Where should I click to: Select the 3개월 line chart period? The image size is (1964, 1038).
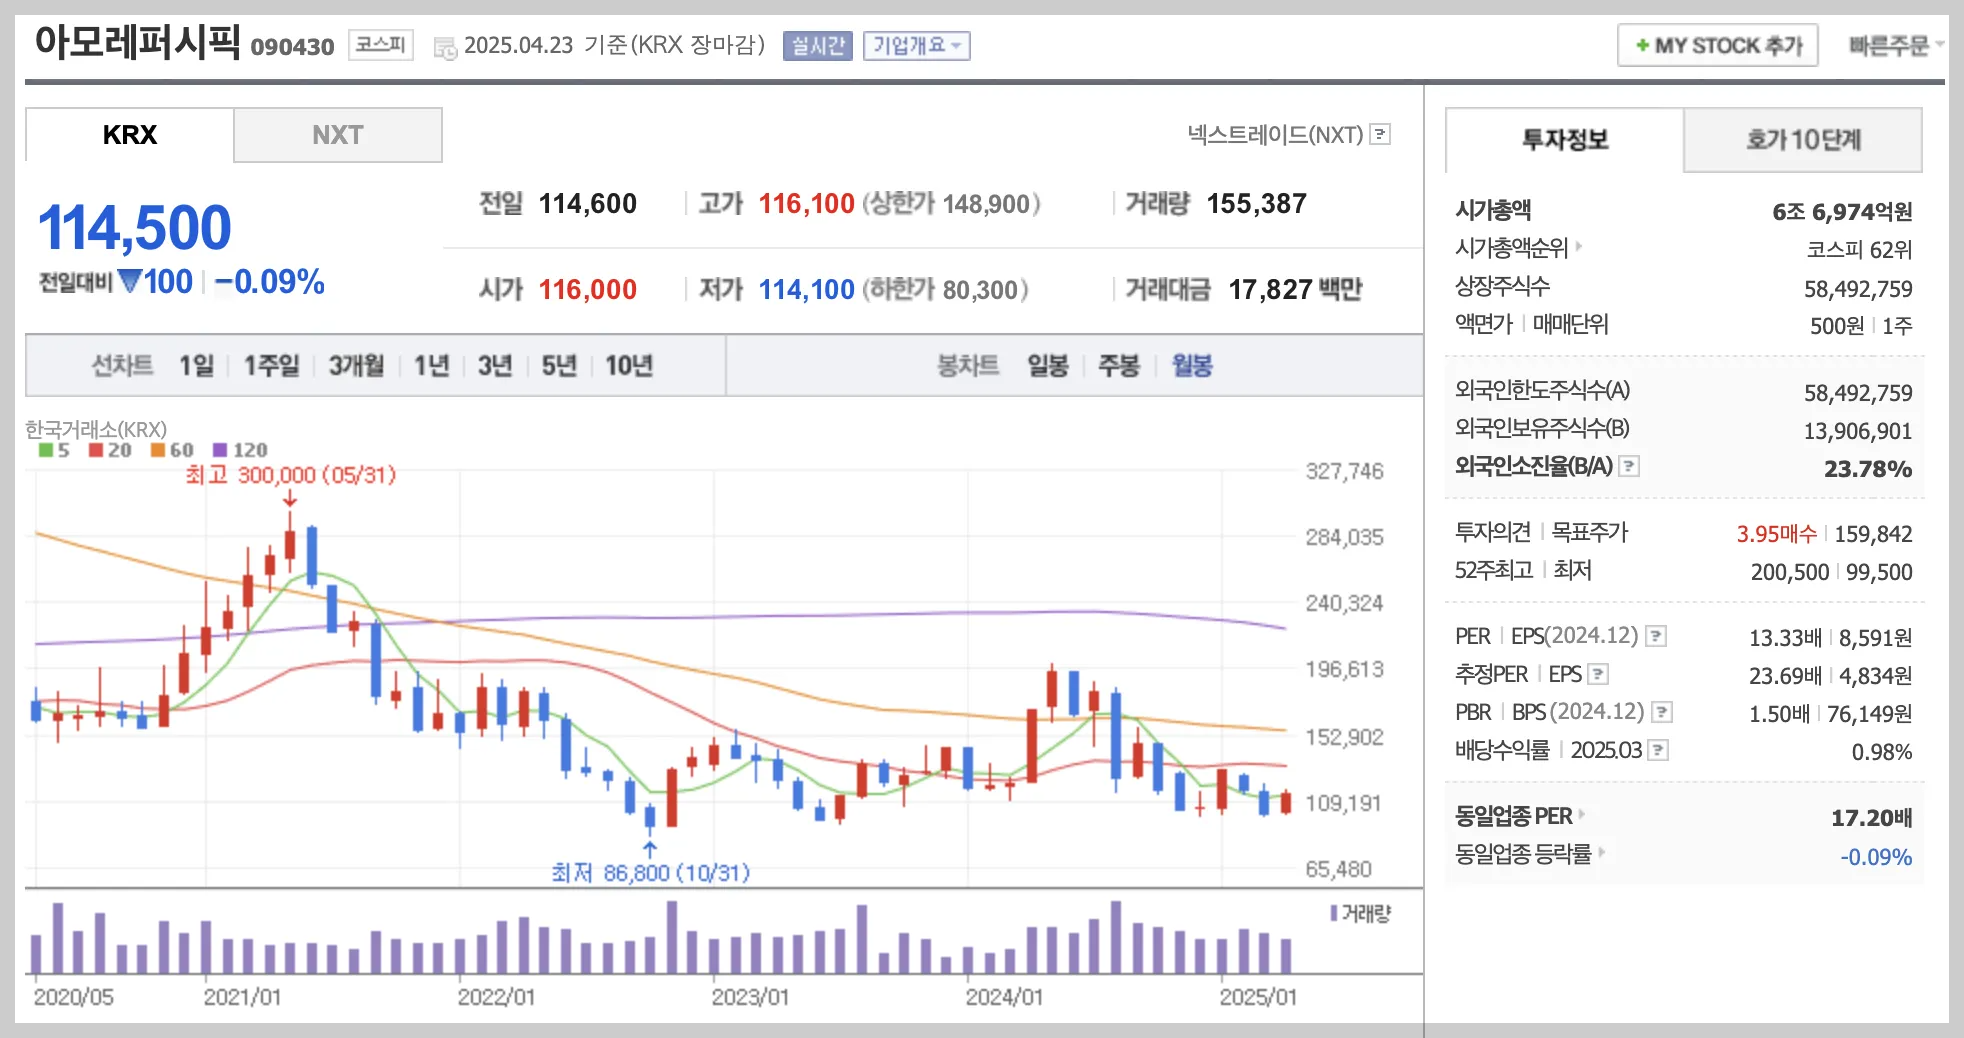coord(356,366)
